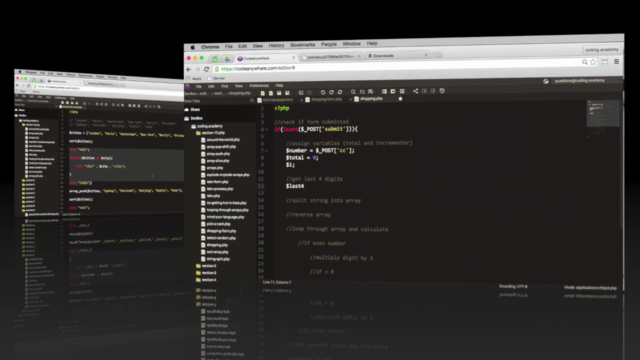The width and height of the screenshot is (640, 360).
Task: Click the revision history clock icon in toolbar
Action: (442, 91)
